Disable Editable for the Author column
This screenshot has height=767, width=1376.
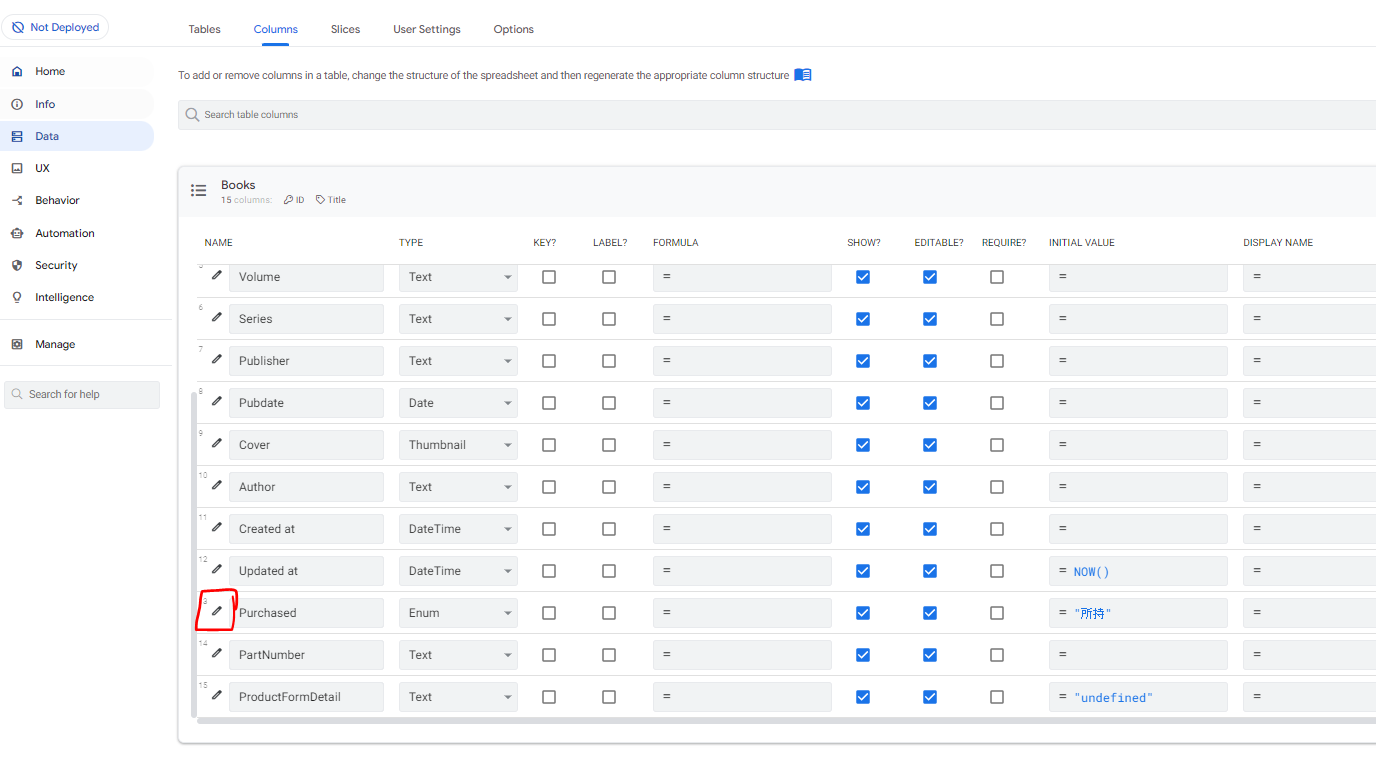929,487
